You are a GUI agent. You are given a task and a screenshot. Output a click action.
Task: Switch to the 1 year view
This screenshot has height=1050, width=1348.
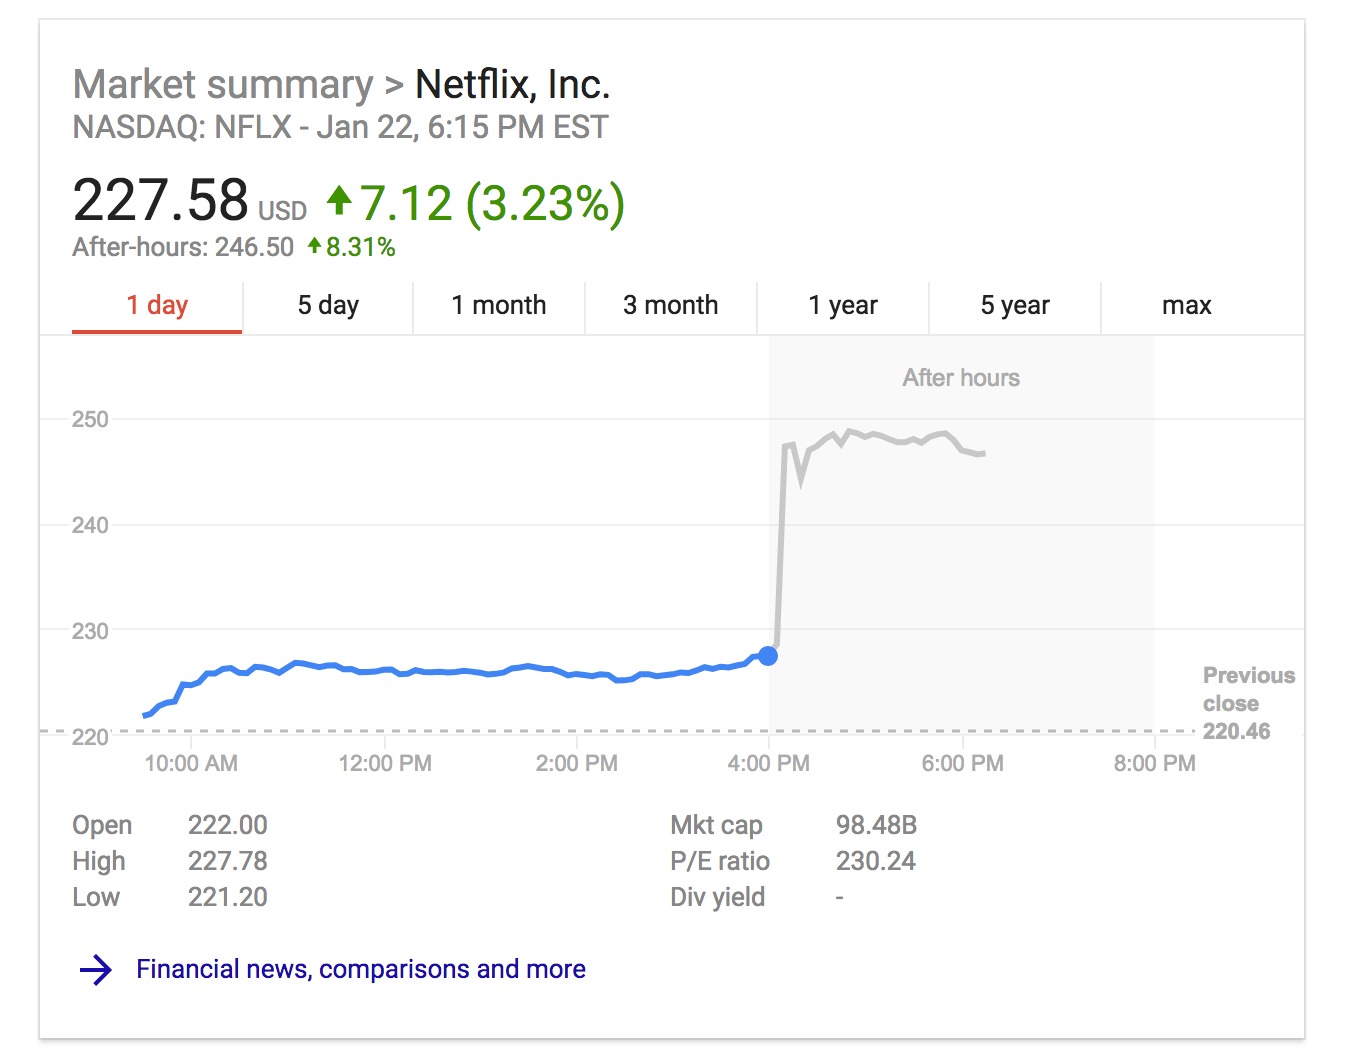pos(843,306)
